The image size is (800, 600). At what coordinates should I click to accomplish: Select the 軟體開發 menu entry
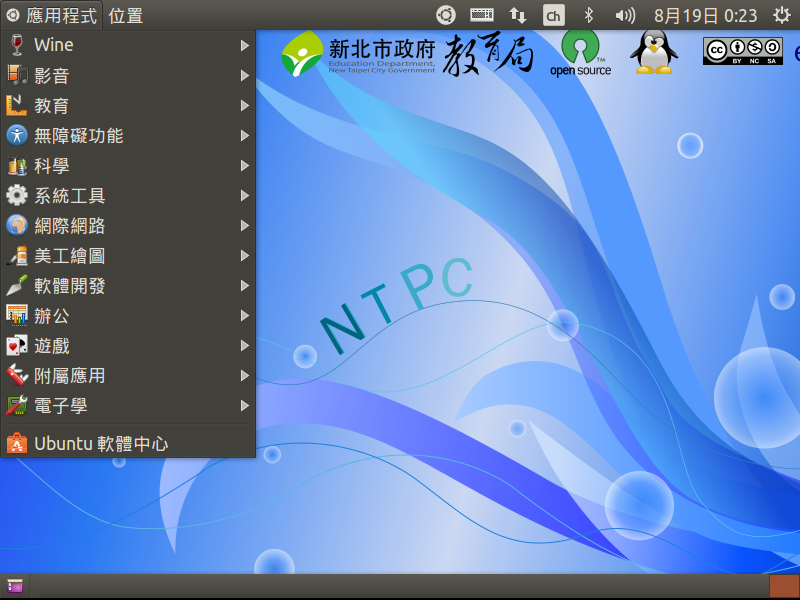[70, 285]
